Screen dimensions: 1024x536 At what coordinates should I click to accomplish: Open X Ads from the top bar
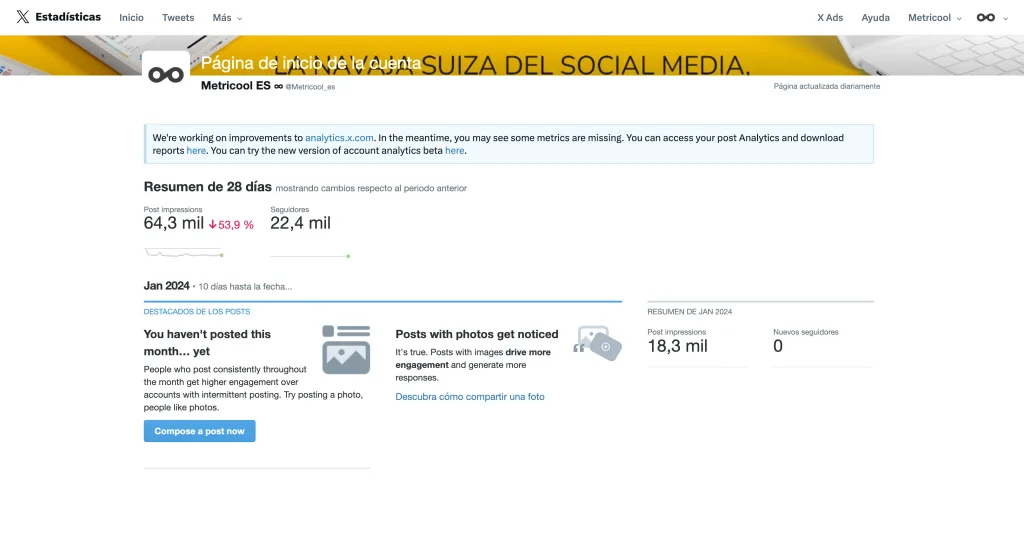830,18
